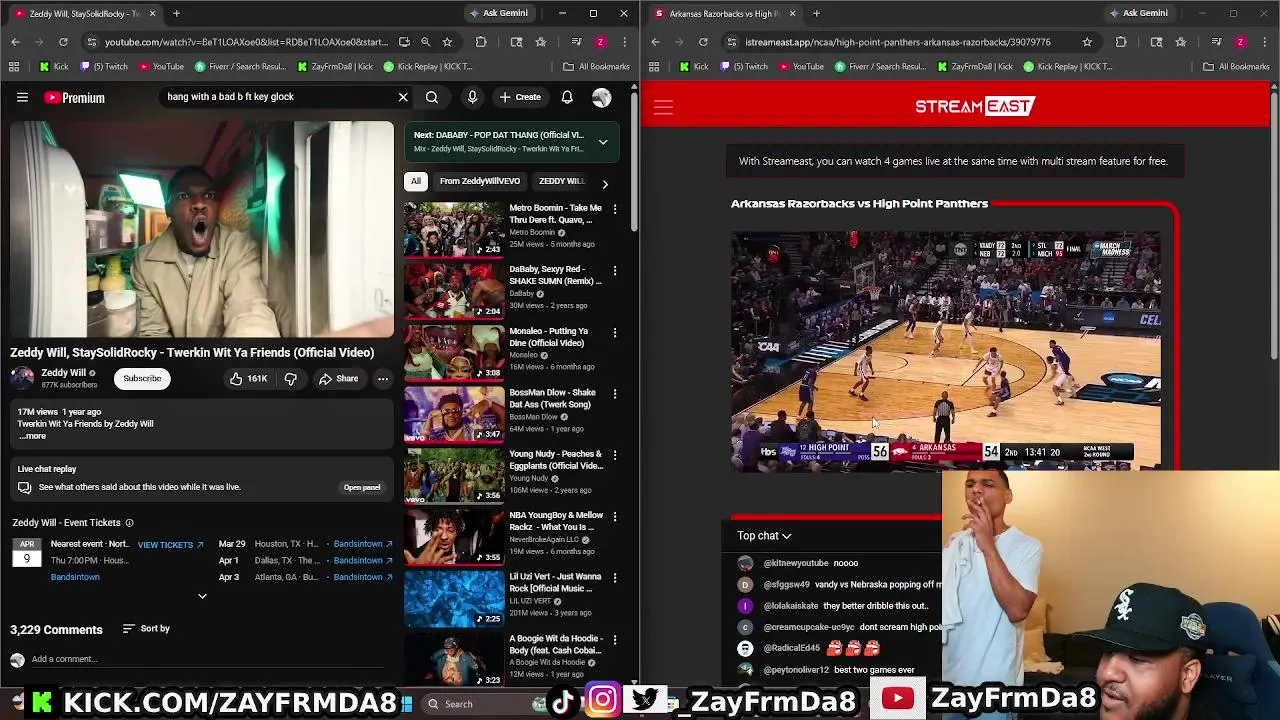Expand the video description with ...more
Image resolution: width=1280 pixels, height=720 pixels.
click(33, 436)
